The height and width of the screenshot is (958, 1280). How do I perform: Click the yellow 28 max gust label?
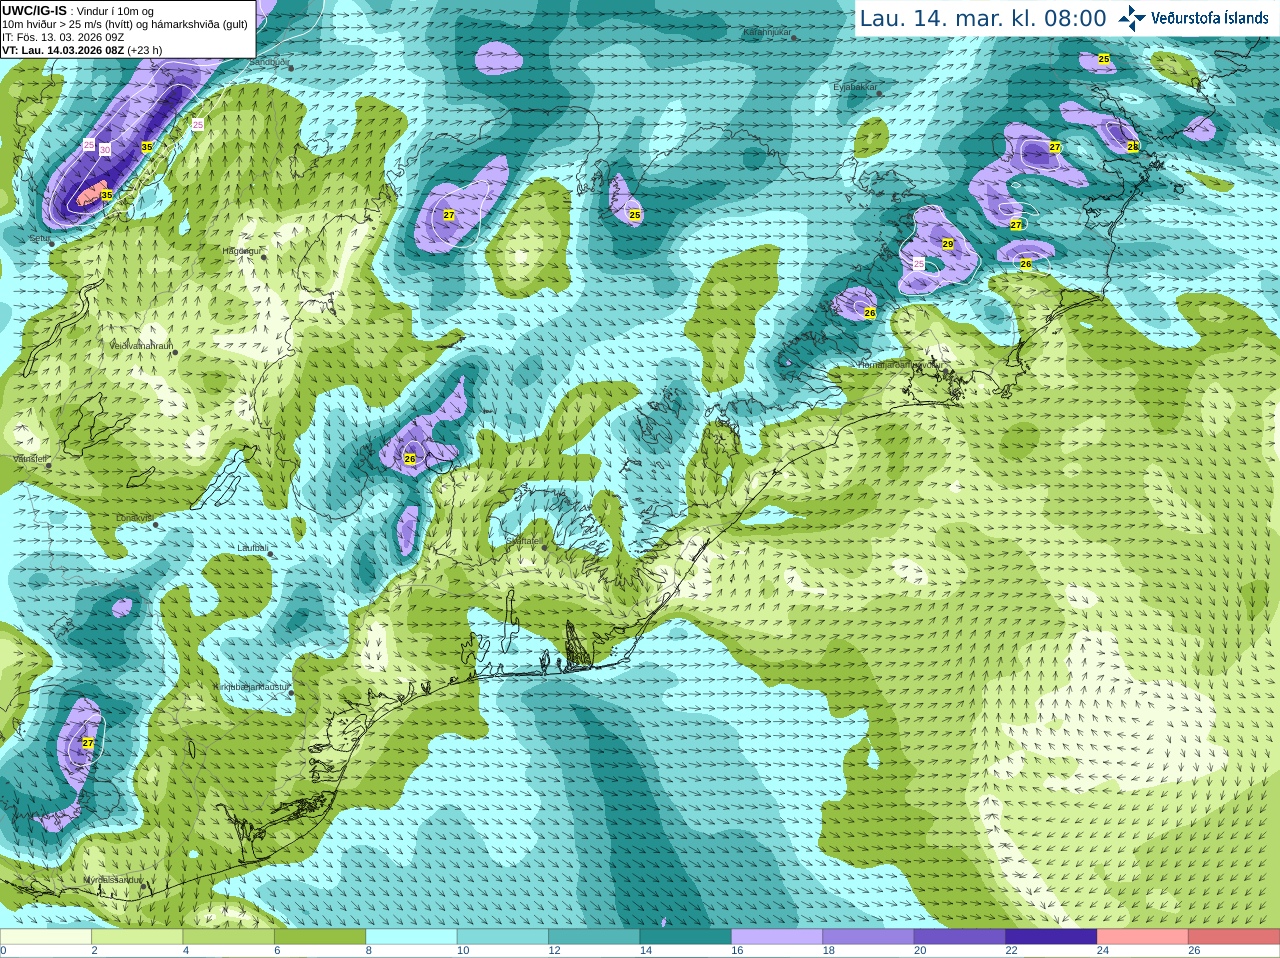point(1133,146)
